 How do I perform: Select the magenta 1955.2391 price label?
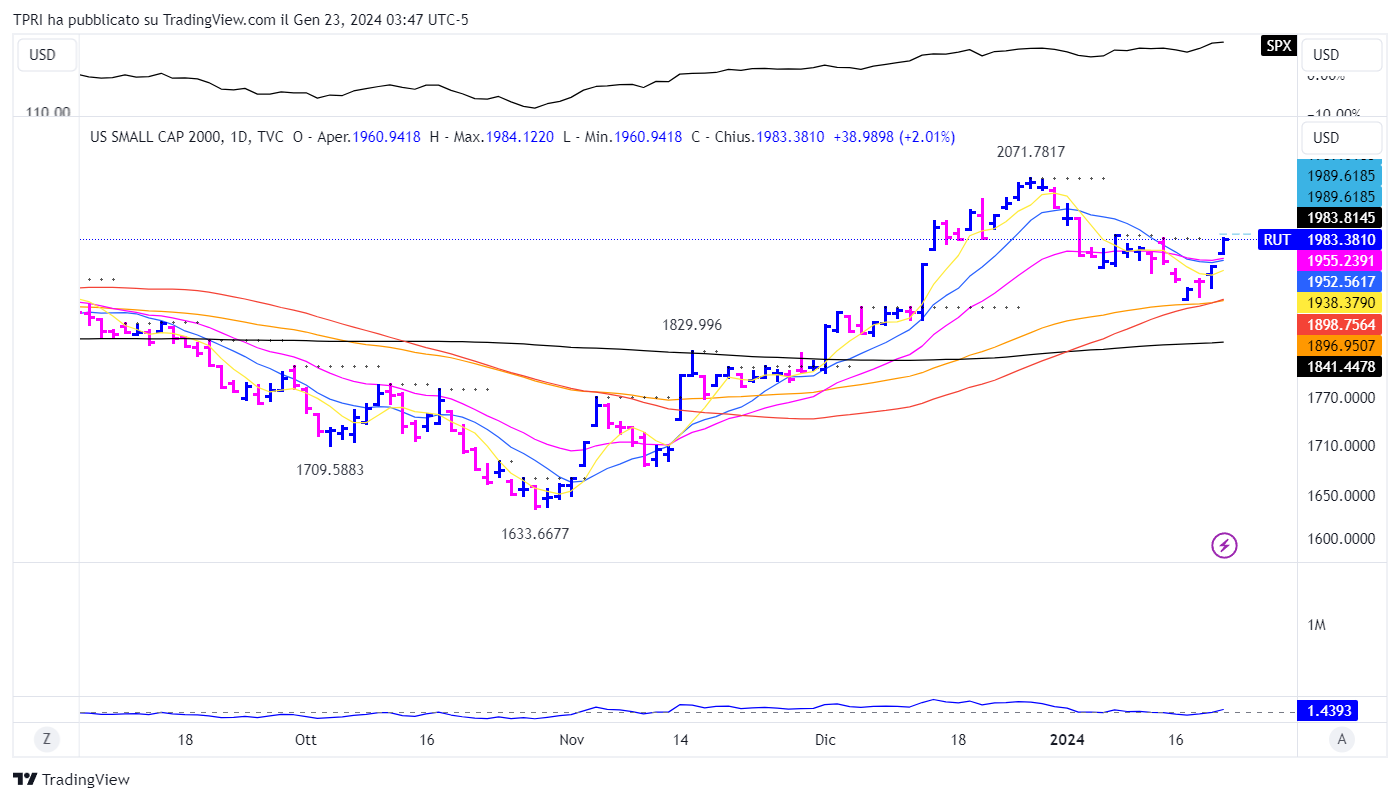pyautogui.click(x=1339, y=260)
